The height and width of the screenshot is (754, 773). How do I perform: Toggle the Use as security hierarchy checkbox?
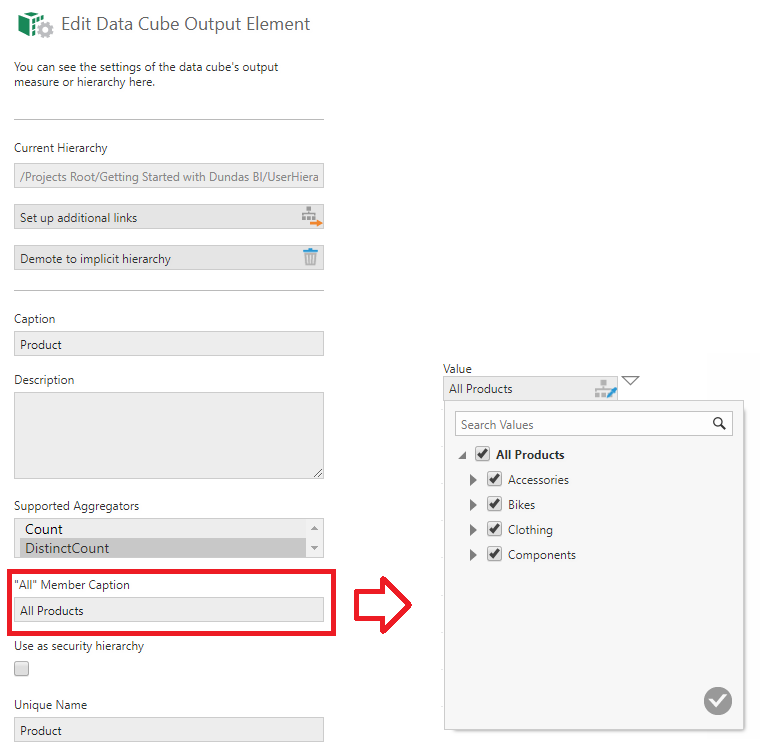[22, 669]
